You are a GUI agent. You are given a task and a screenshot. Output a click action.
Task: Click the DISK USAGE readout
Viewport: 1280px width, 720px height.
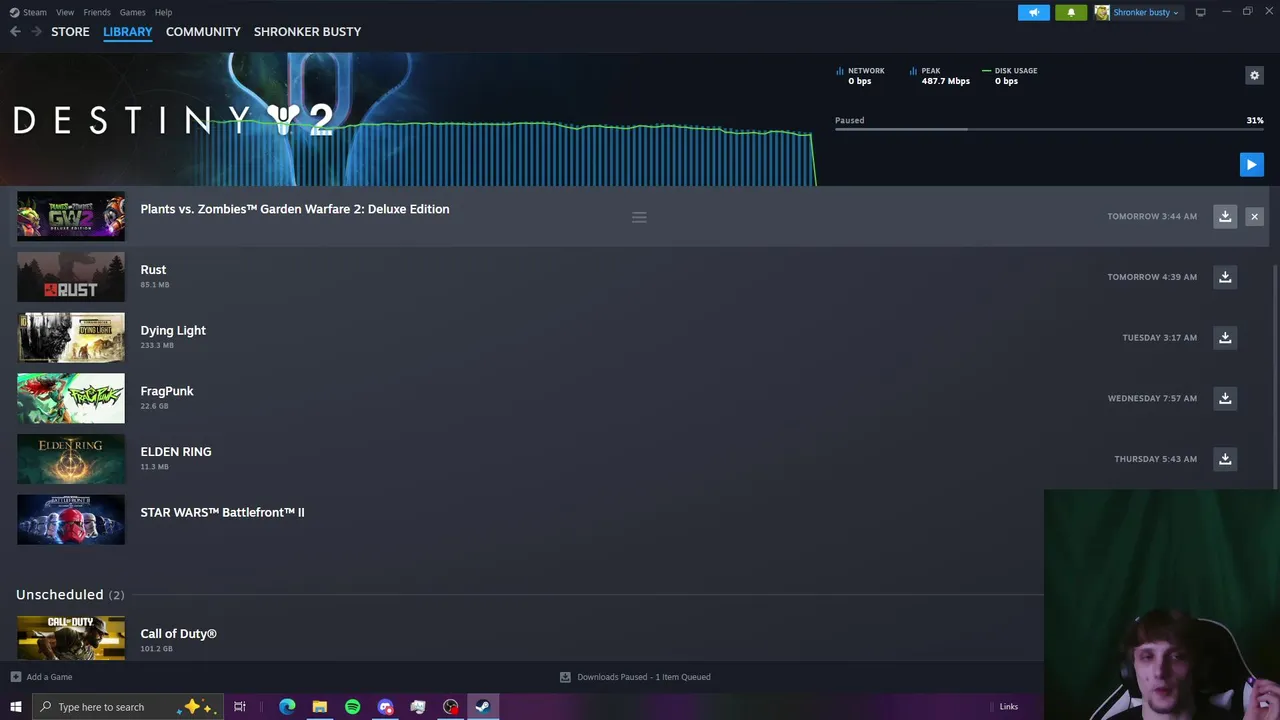[x=1010, y=76]
